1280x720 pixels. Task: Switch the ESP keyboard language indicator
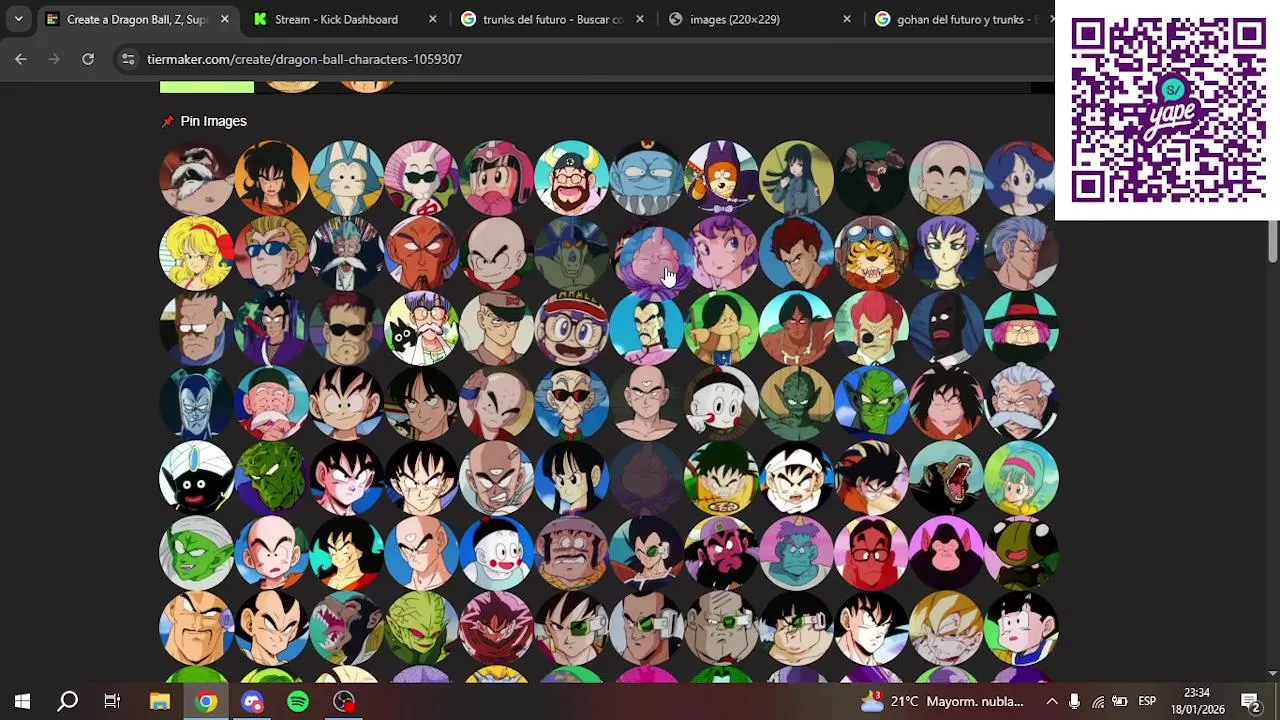point(1147,701)
